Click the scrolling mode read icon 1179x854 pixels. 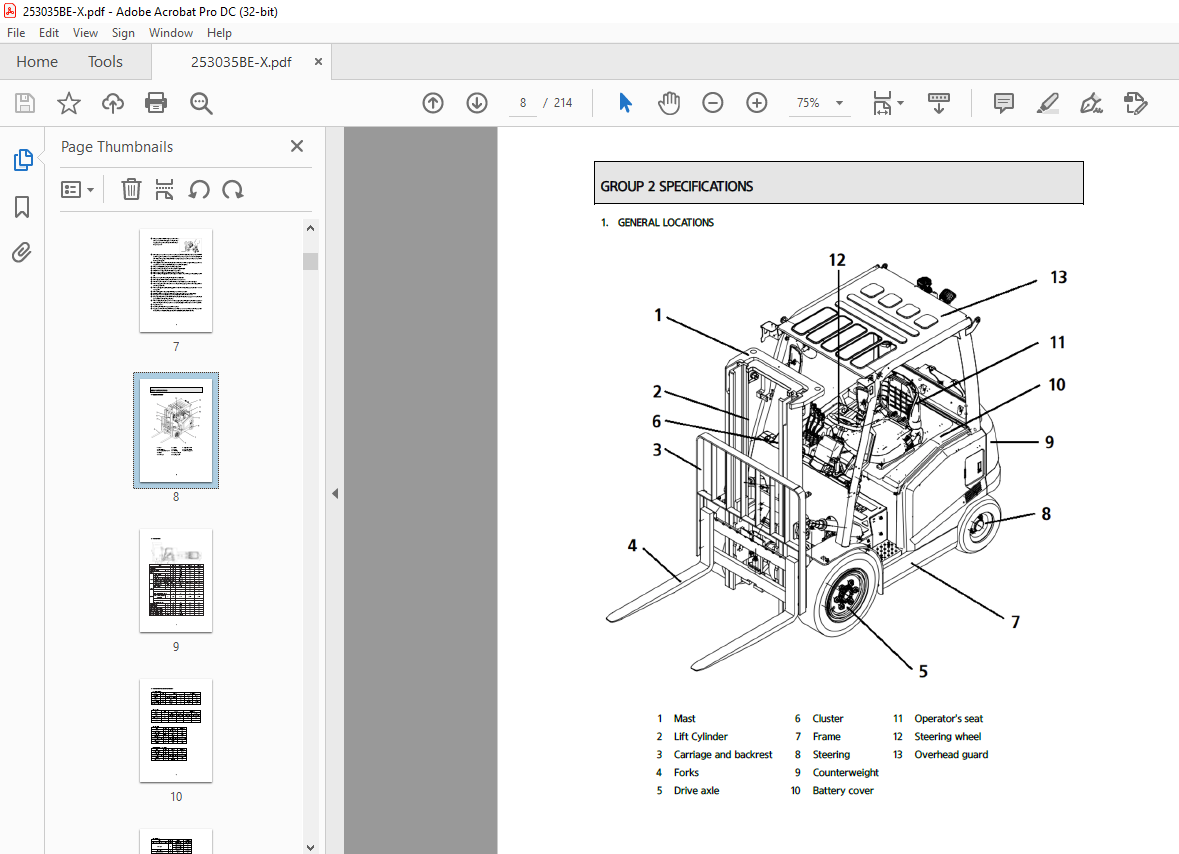[x=938, y=103]
